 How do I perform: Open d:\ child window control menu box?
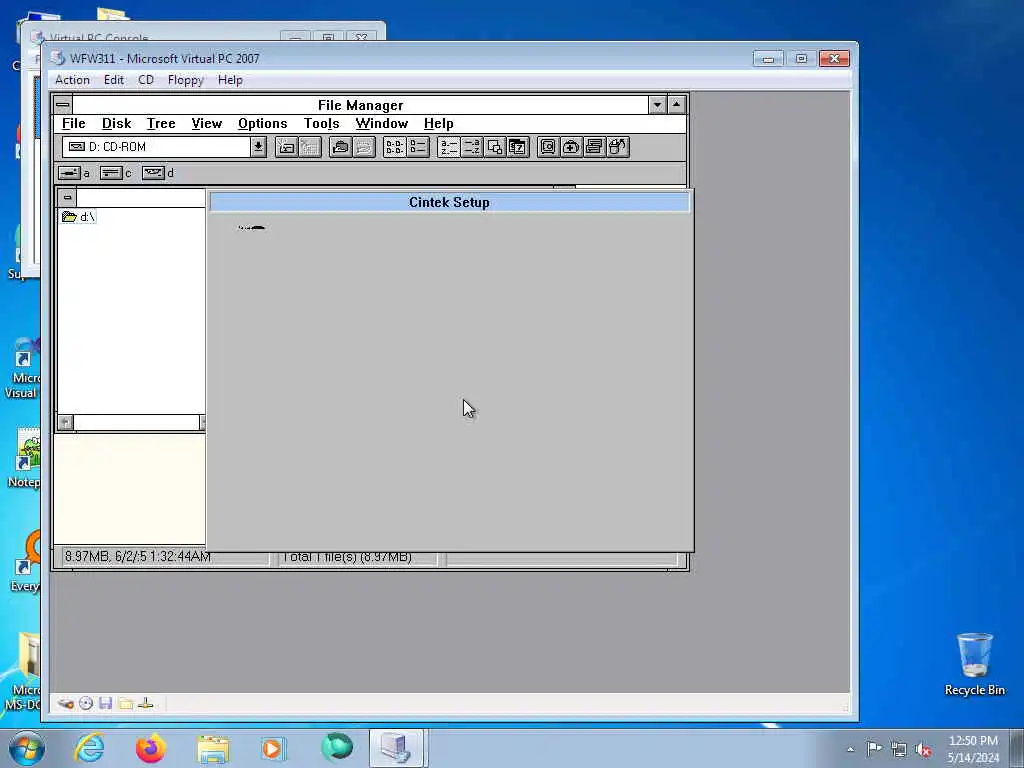67,197
